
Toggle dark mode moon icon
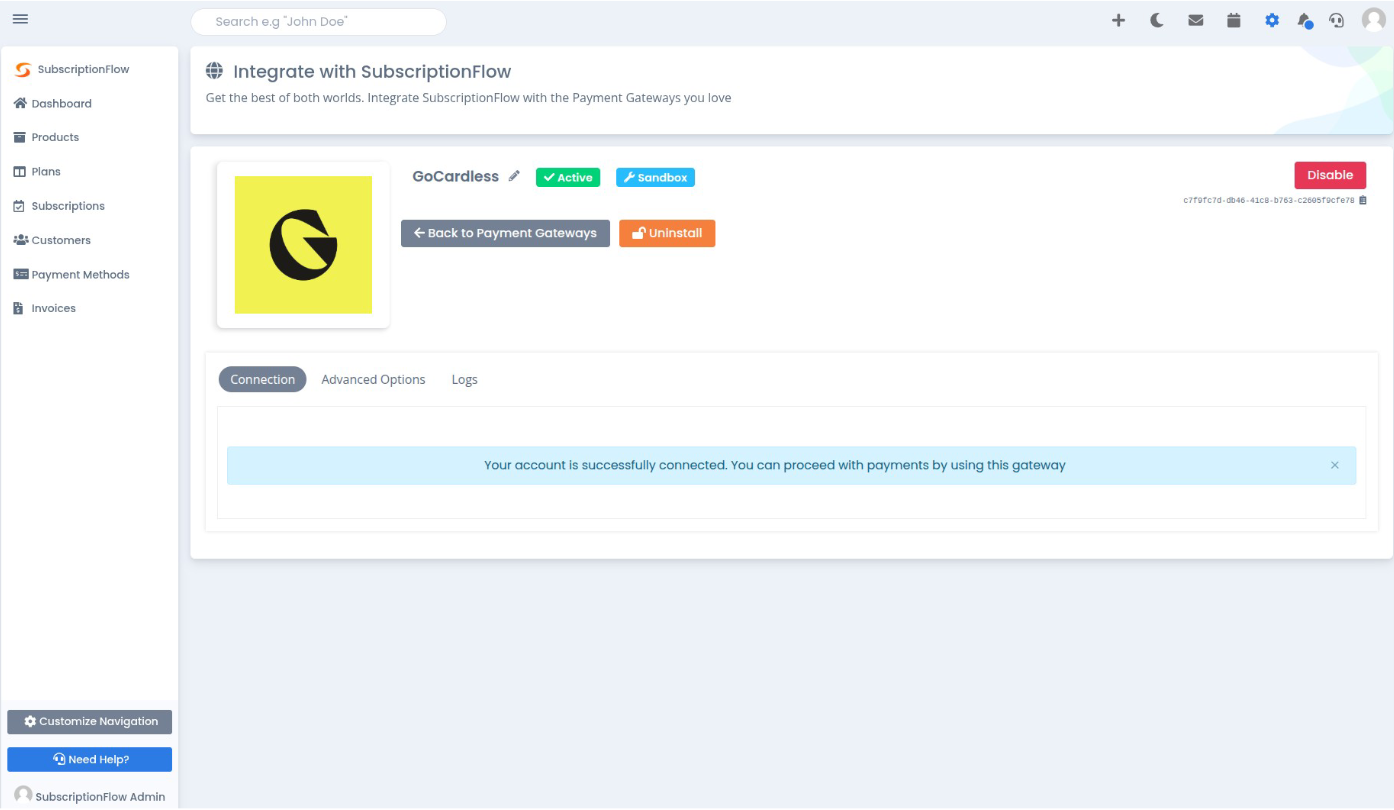pos(1157,20)
